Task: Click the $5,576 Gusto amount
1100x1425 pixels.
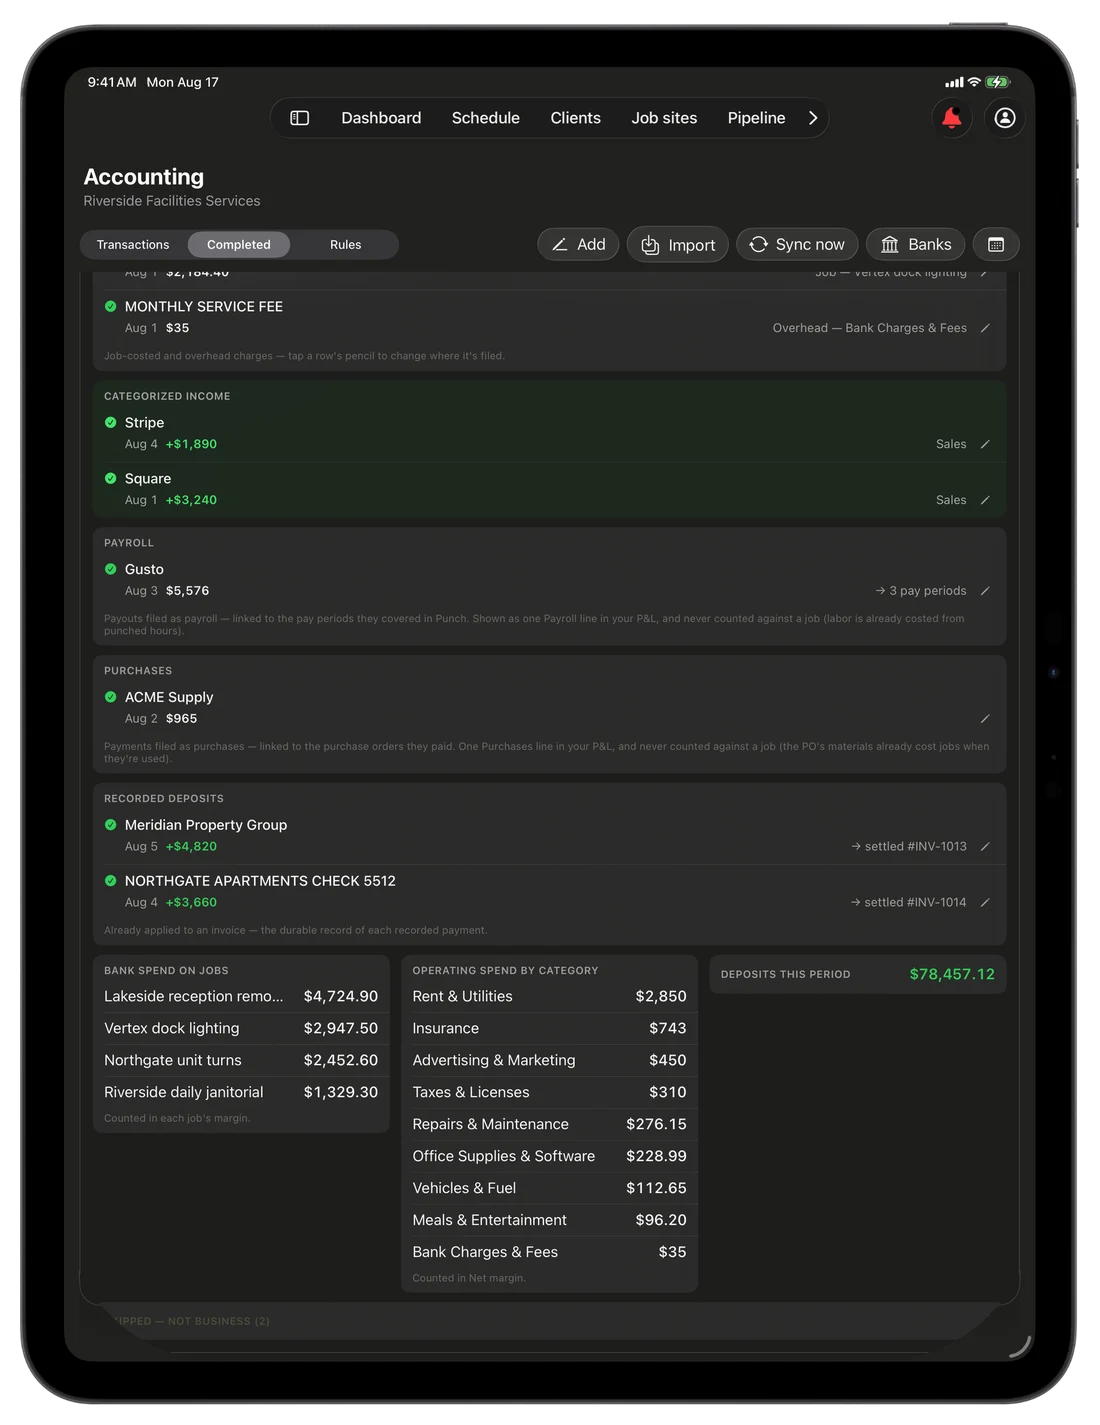Action: [187, 591]
